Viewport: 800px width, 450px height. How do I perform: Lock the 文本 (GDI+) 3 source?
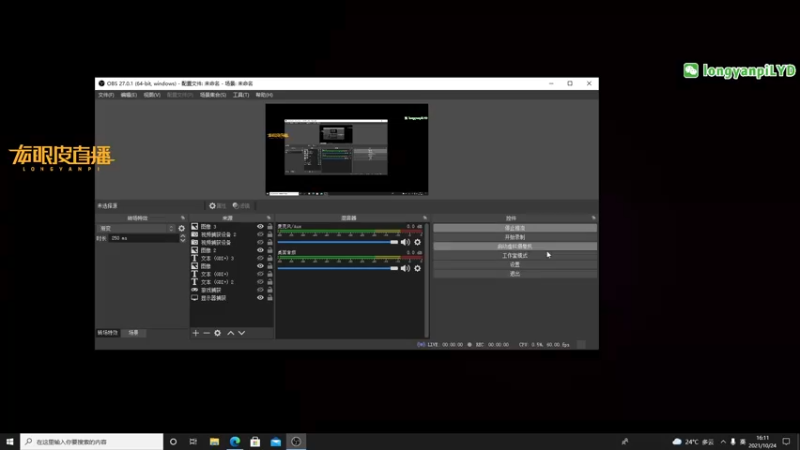tap(270, 258)
